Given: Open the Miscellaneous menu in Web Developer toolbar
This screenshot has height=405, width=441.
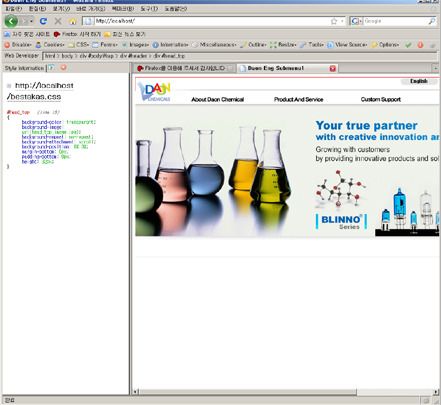Looking at the screenshot, I should (x=214, y=45).
